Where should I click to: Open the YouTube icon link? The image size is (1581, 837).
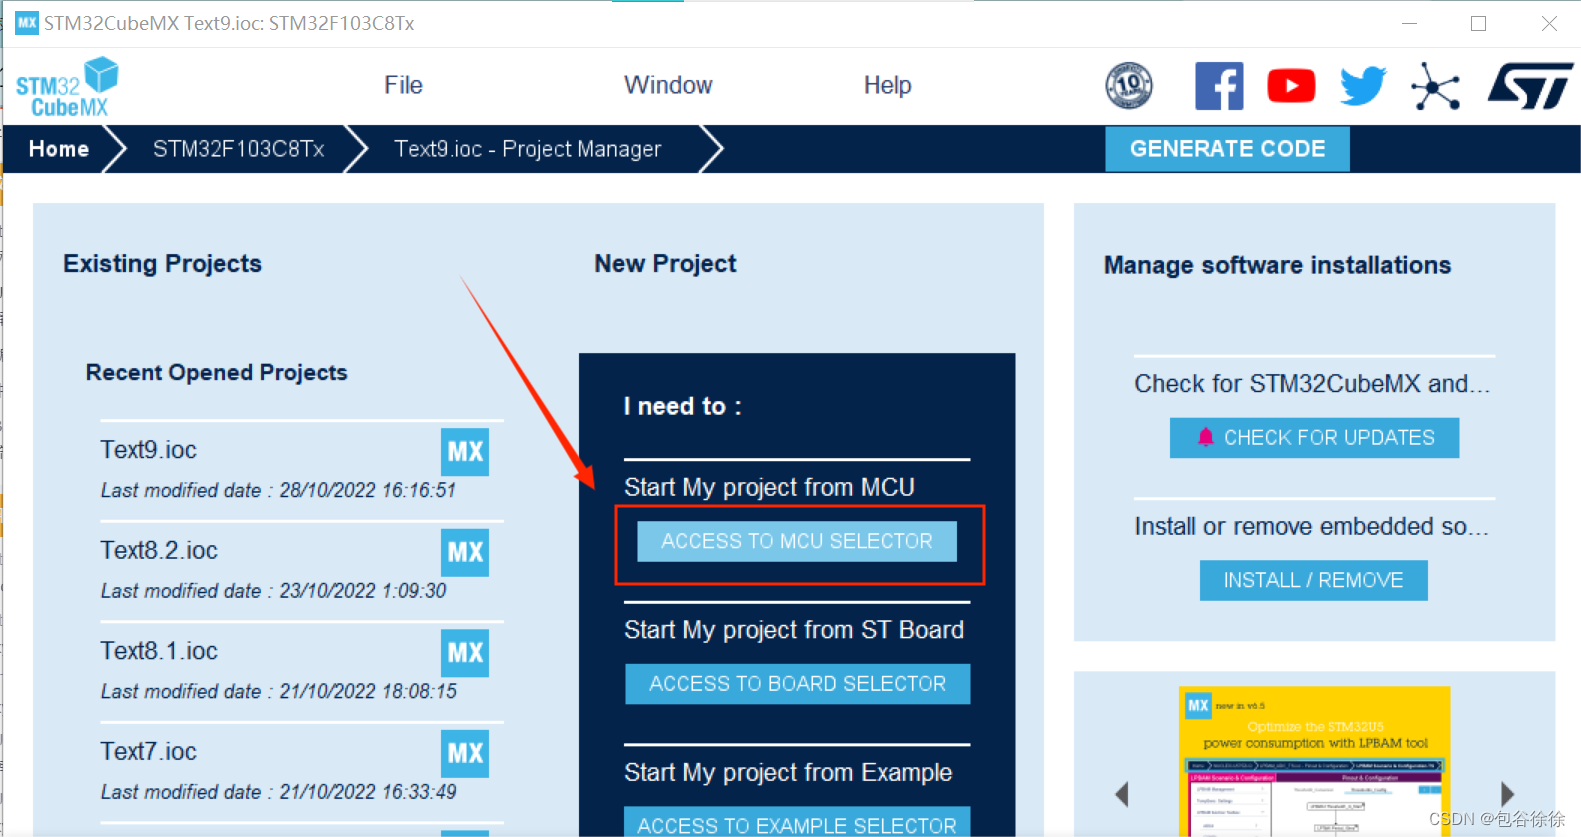(1291, 86)
